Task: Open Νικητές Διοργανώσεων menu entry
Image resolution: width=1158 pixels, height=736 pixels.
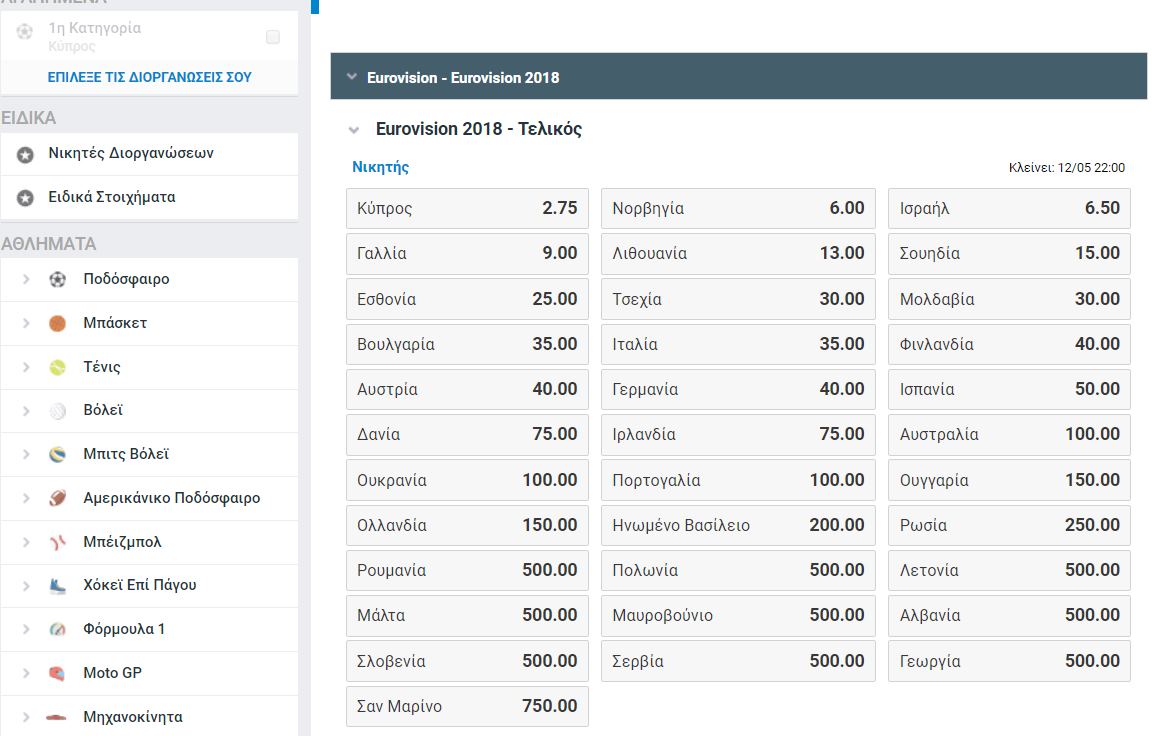Action: (x=149, y=154)
